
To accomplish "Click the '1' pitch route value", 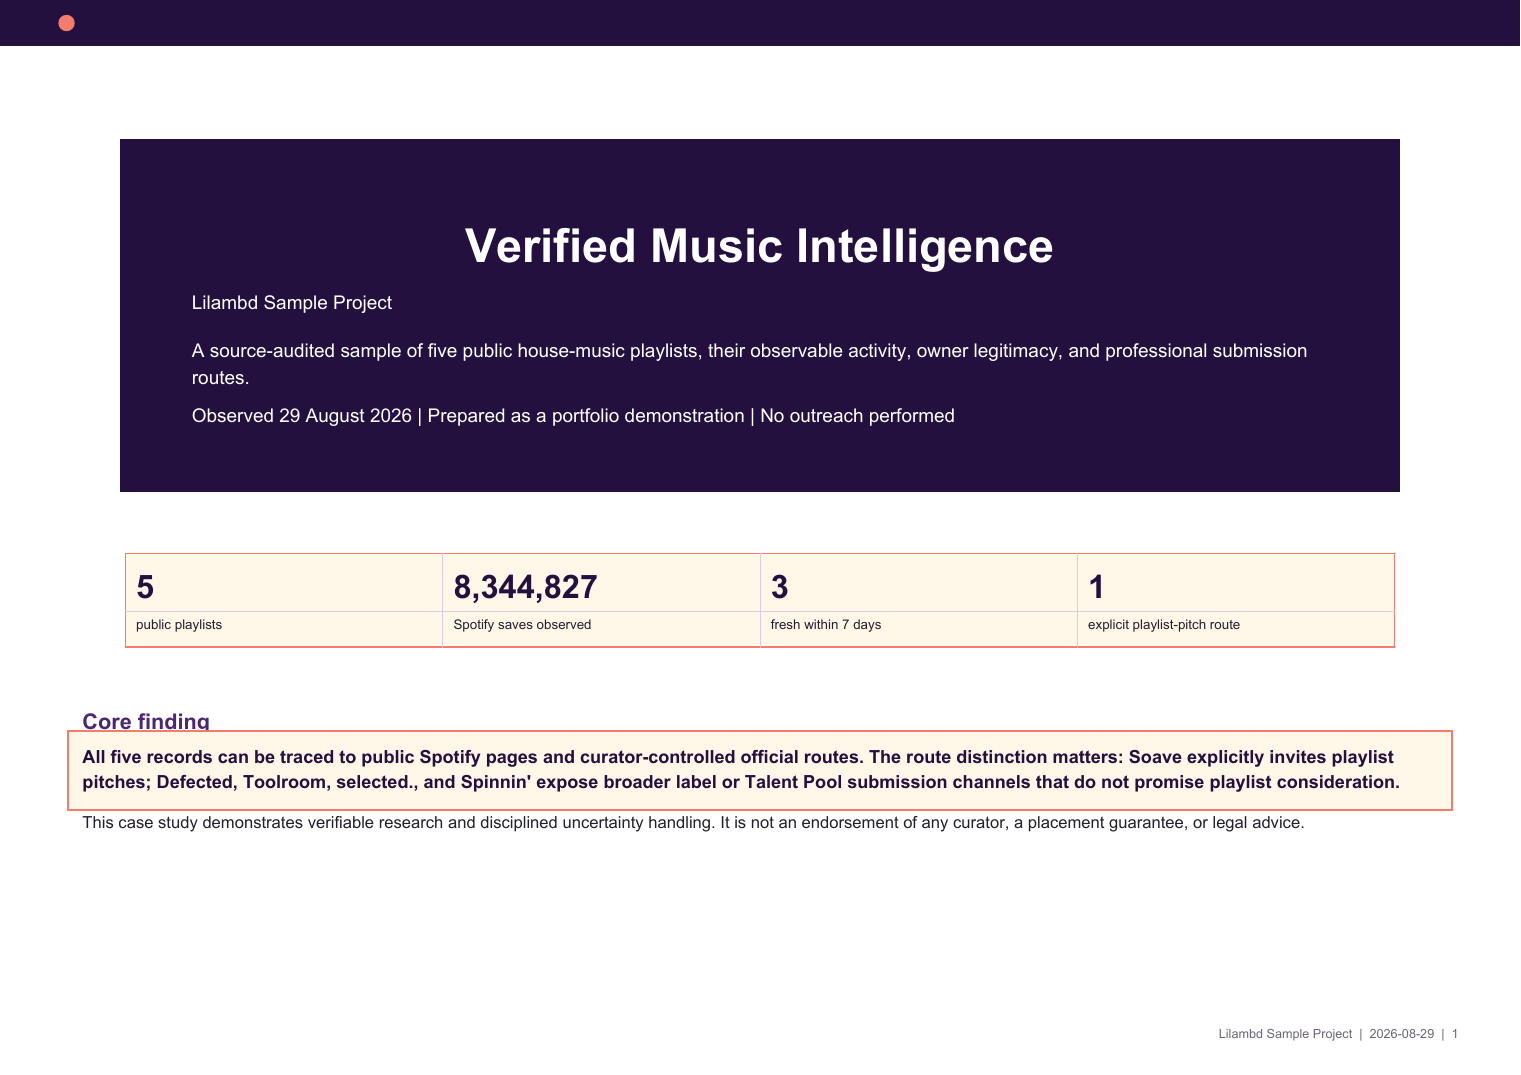I will (x=1096, y=587).
